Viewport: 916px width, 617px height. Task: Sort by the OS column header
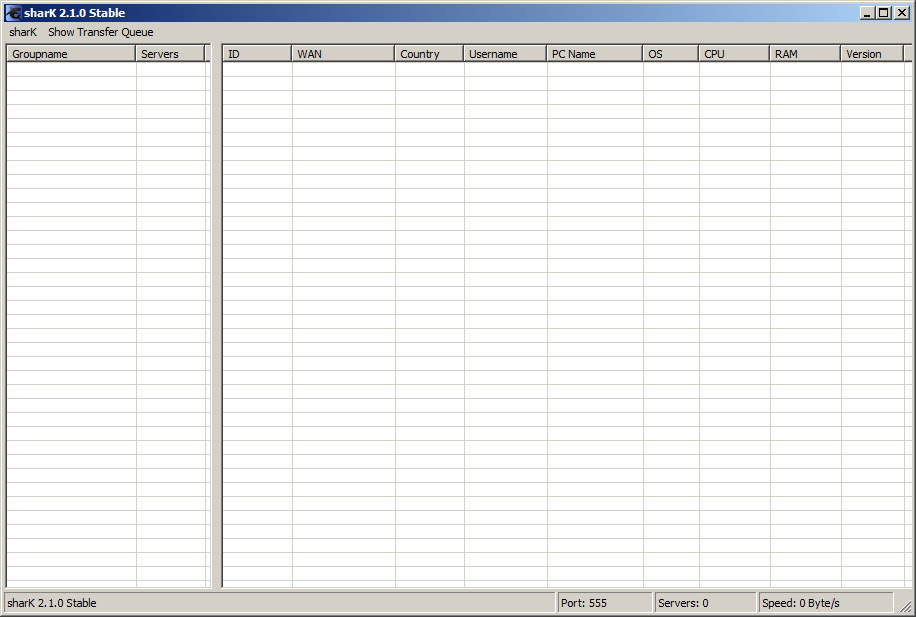click(x=670, y=54)
